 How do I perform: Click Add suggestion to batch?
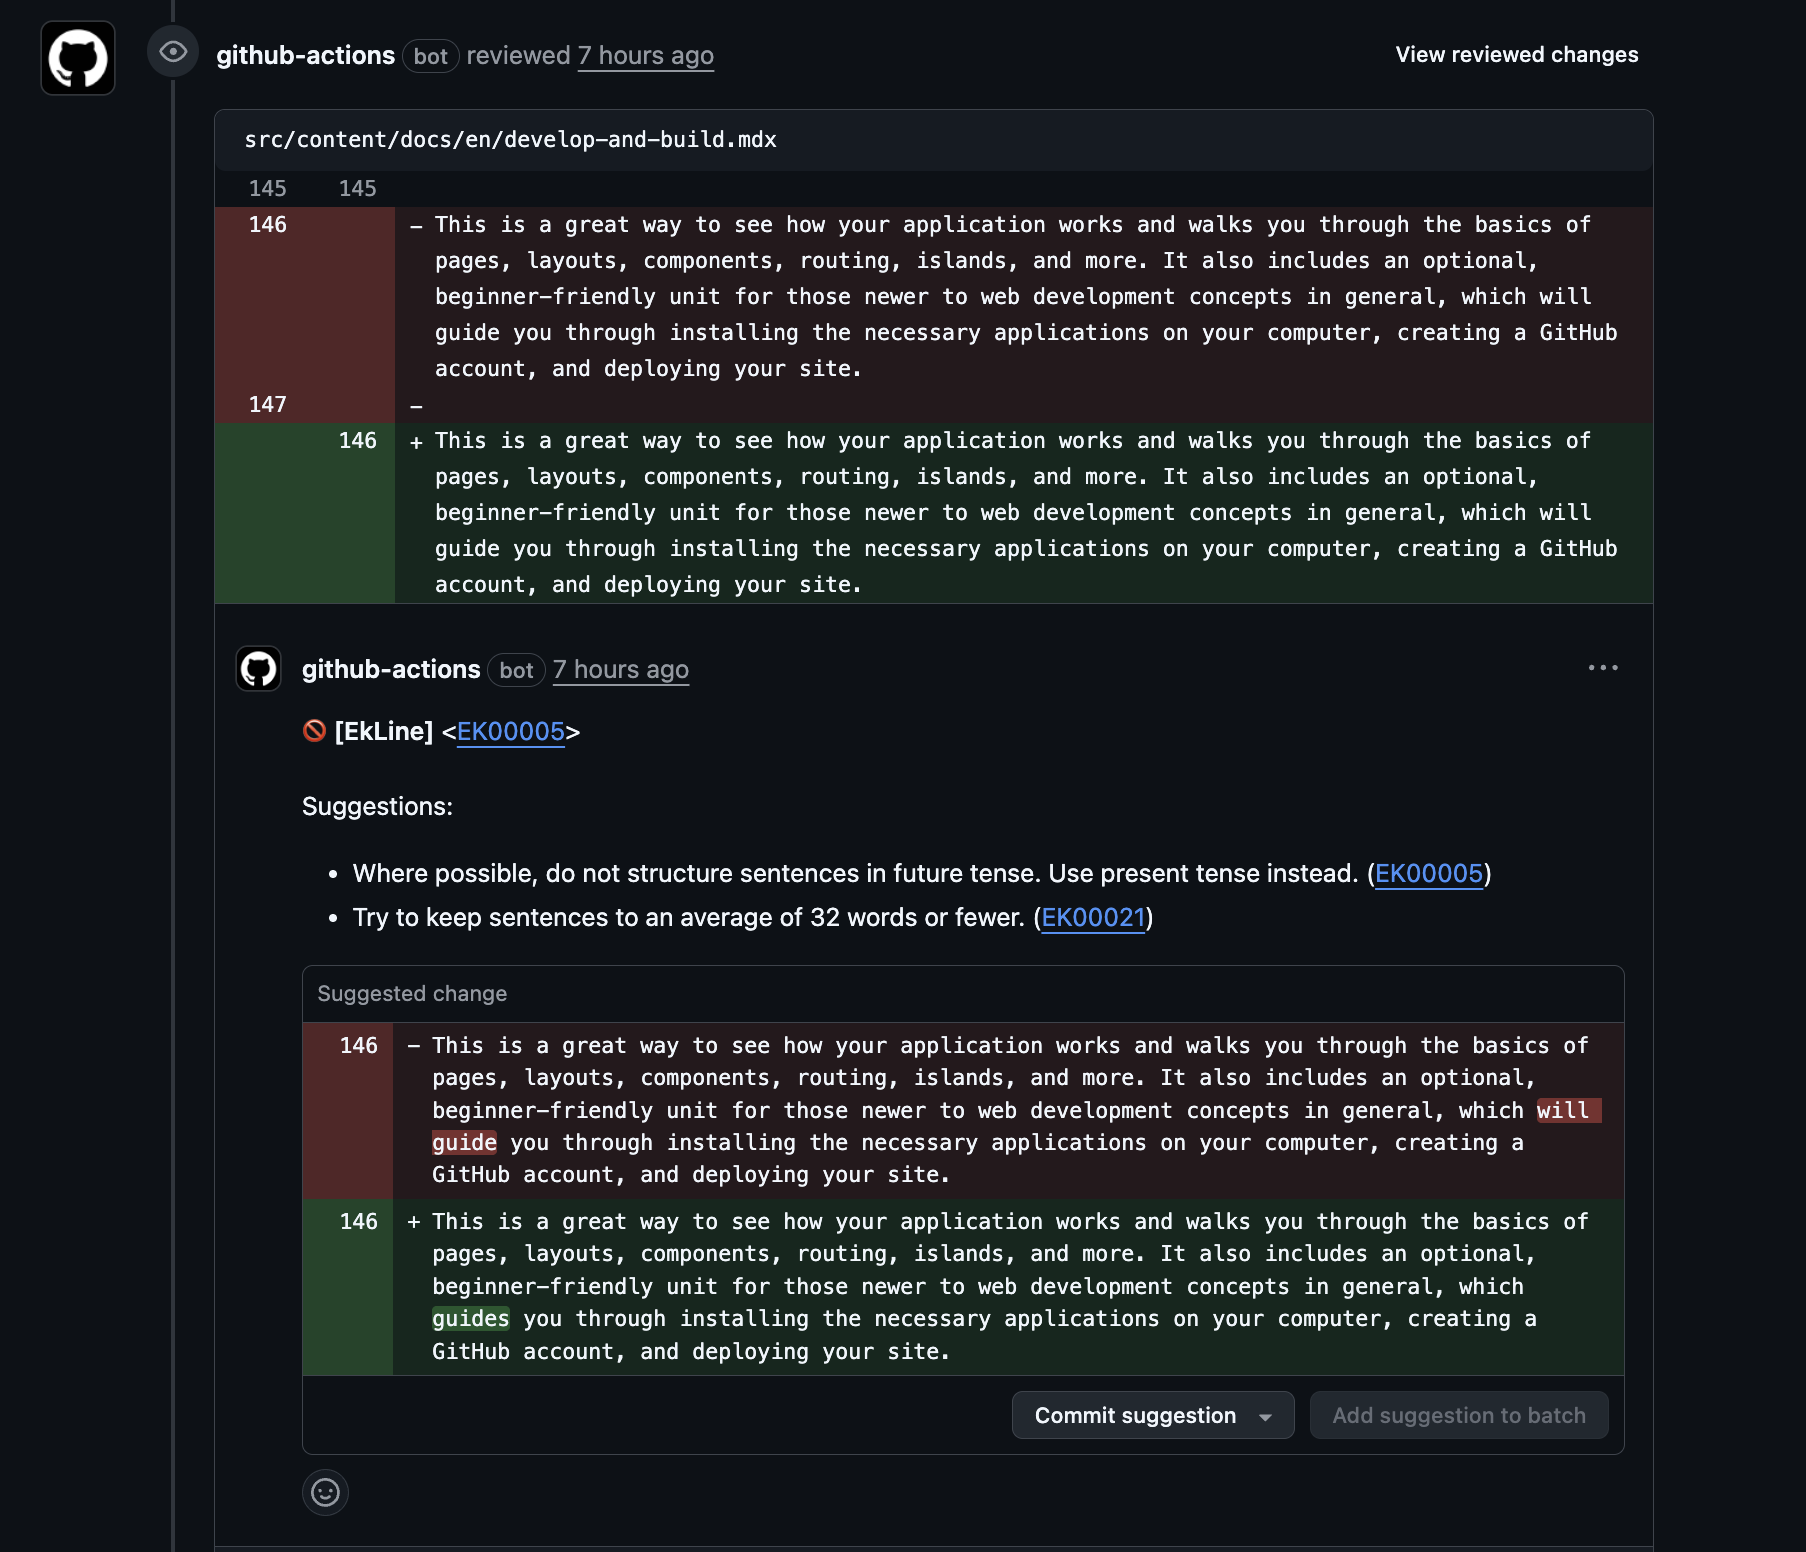coord(1458,1415)
